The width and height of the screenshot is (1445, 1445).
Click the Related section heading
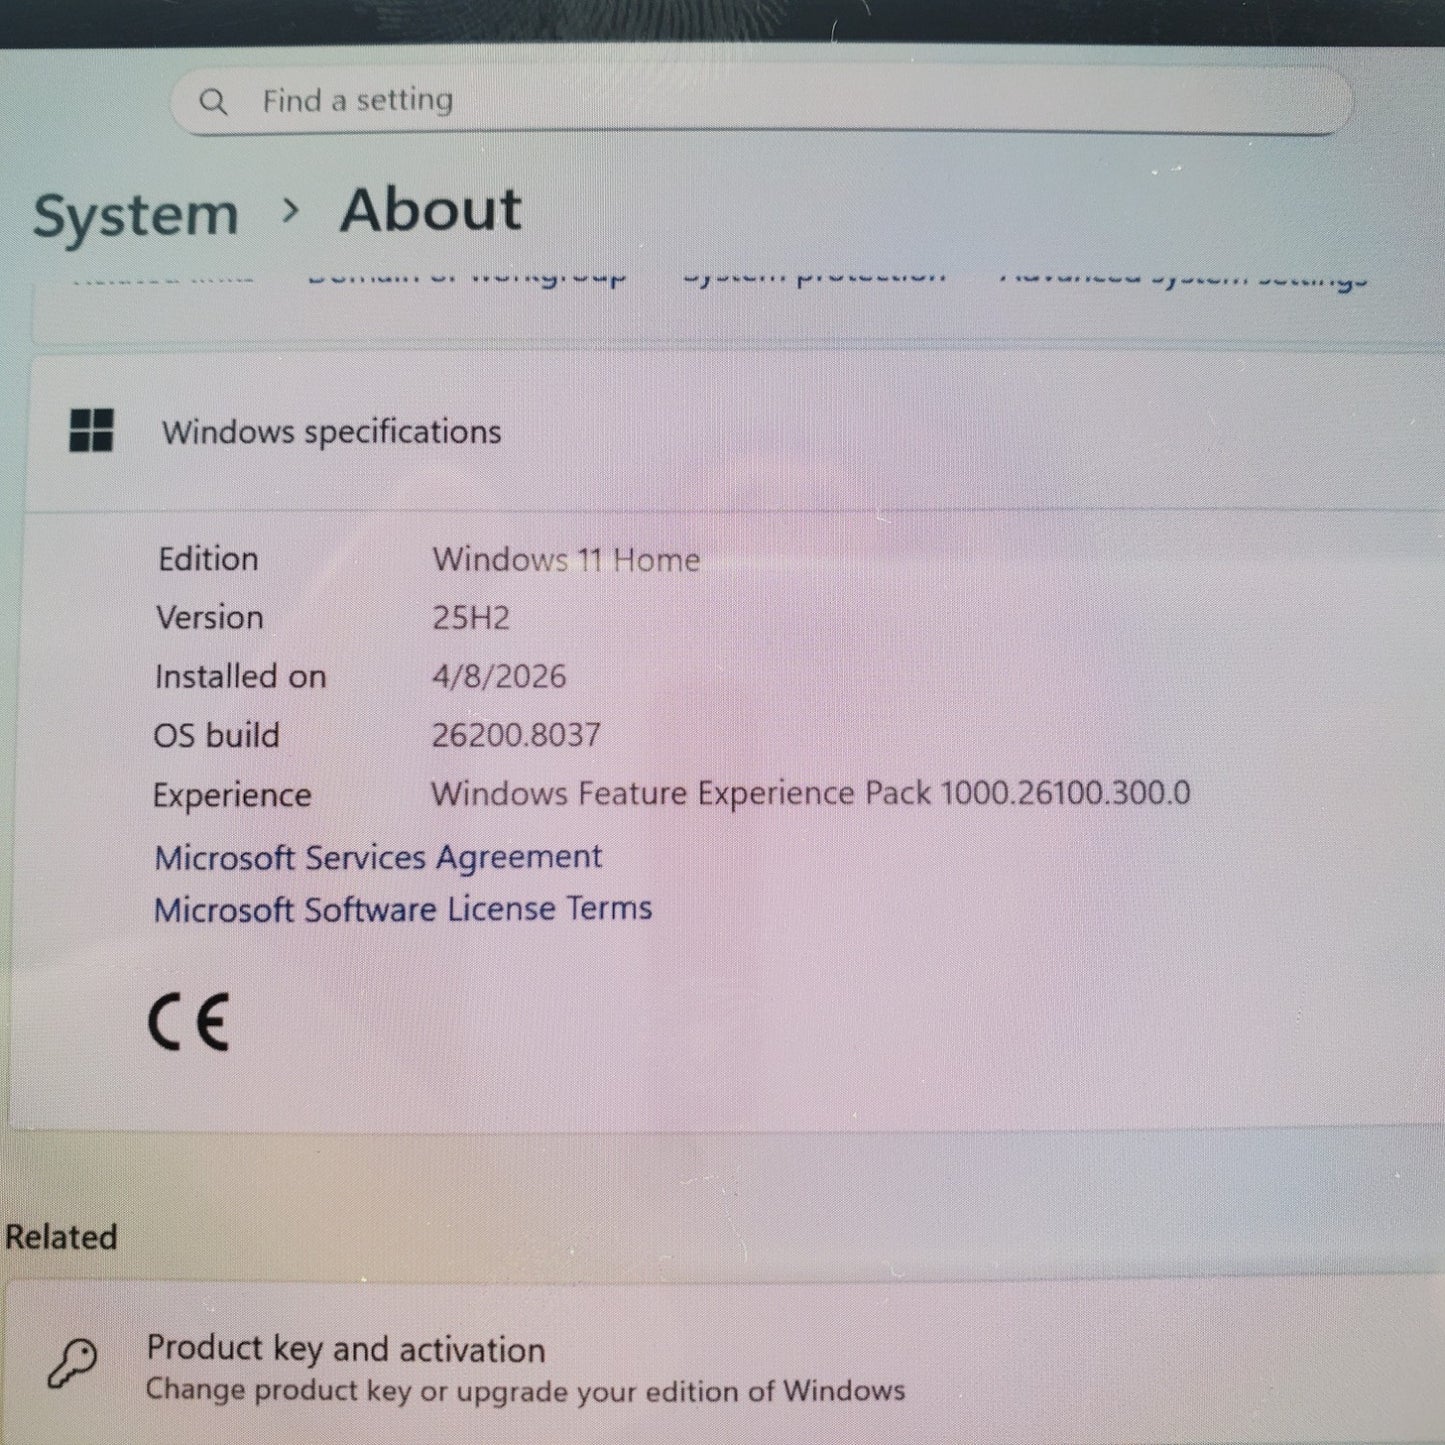pos(61,1237)
